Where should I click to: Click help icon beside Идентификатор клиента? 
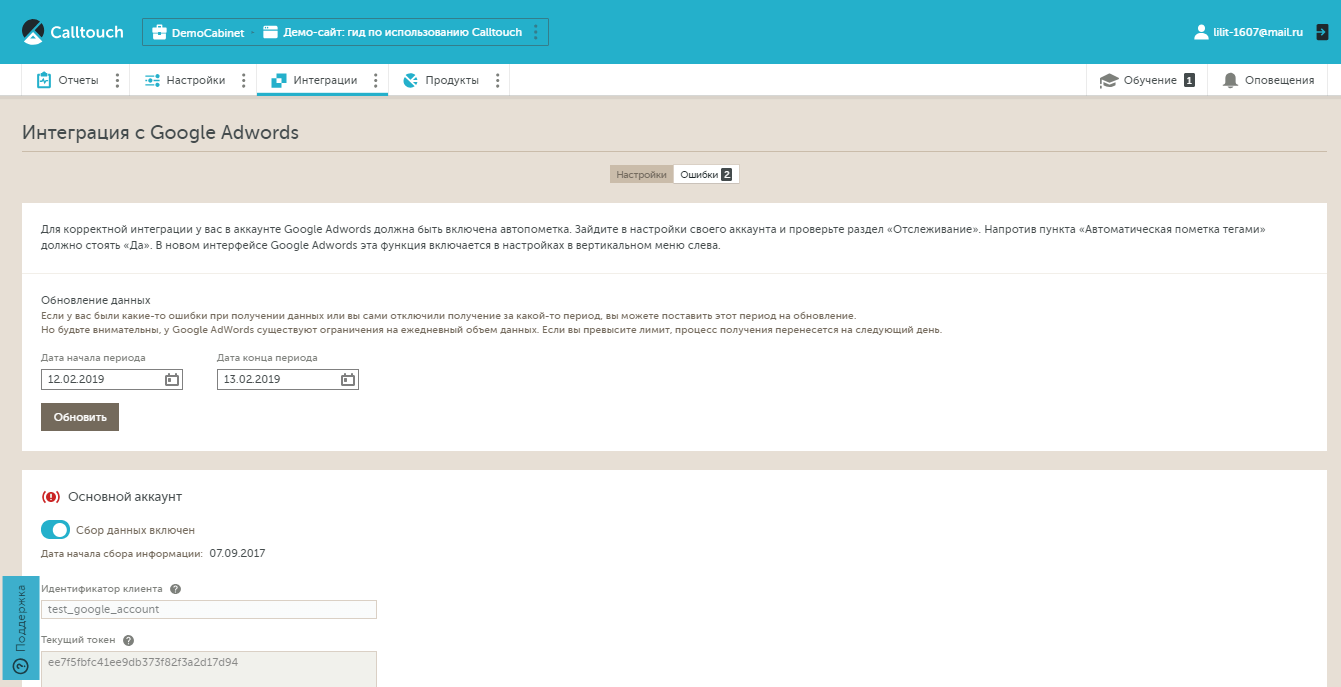coord(175,590)
